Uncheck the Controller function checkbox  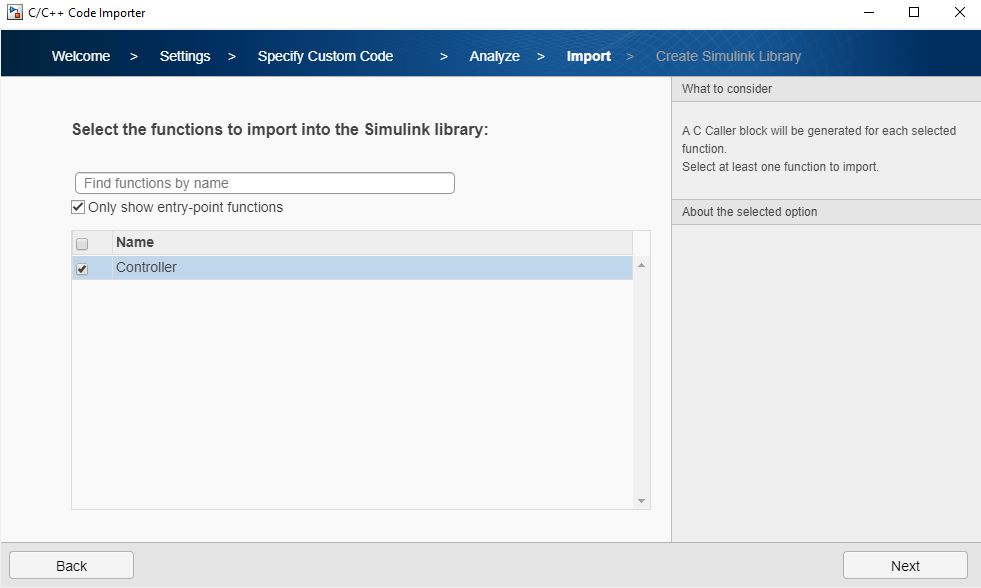(x=82, y=268)
